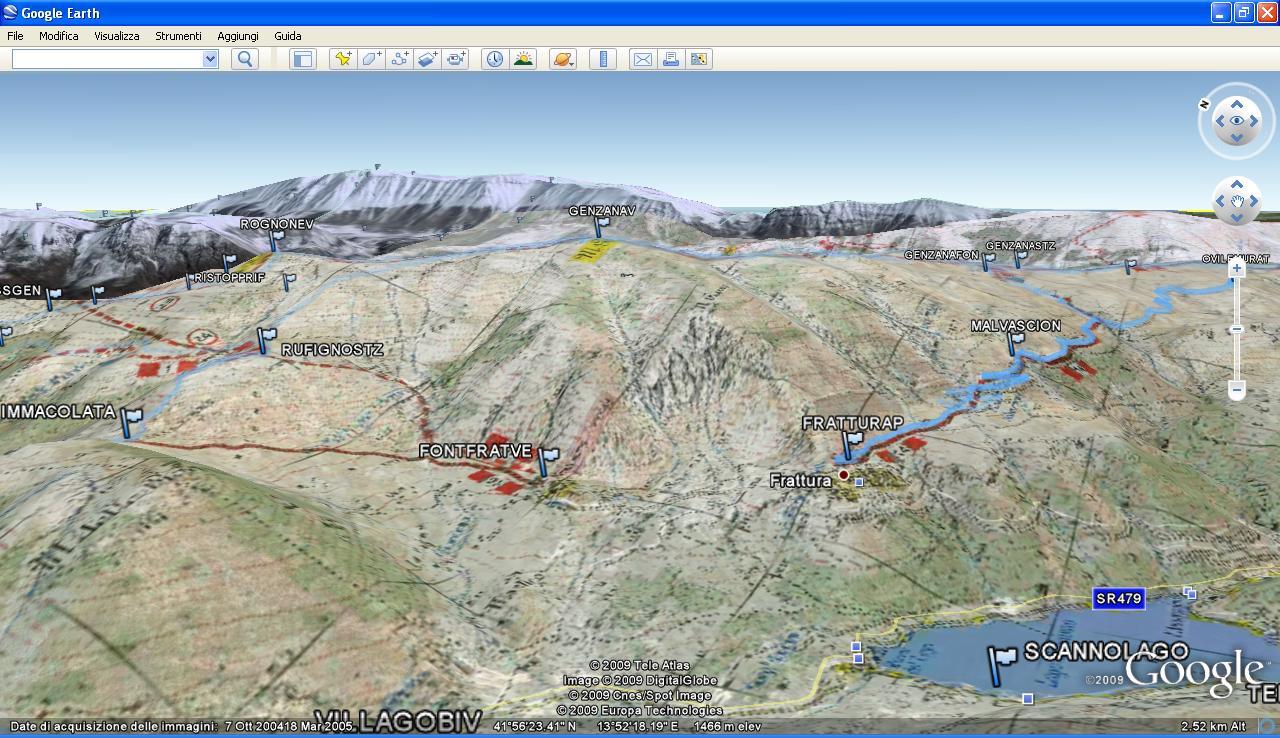The height and width of the screenshot is (738, 1280).
Task: Open the File menu
Action: [x=15, y=36]
